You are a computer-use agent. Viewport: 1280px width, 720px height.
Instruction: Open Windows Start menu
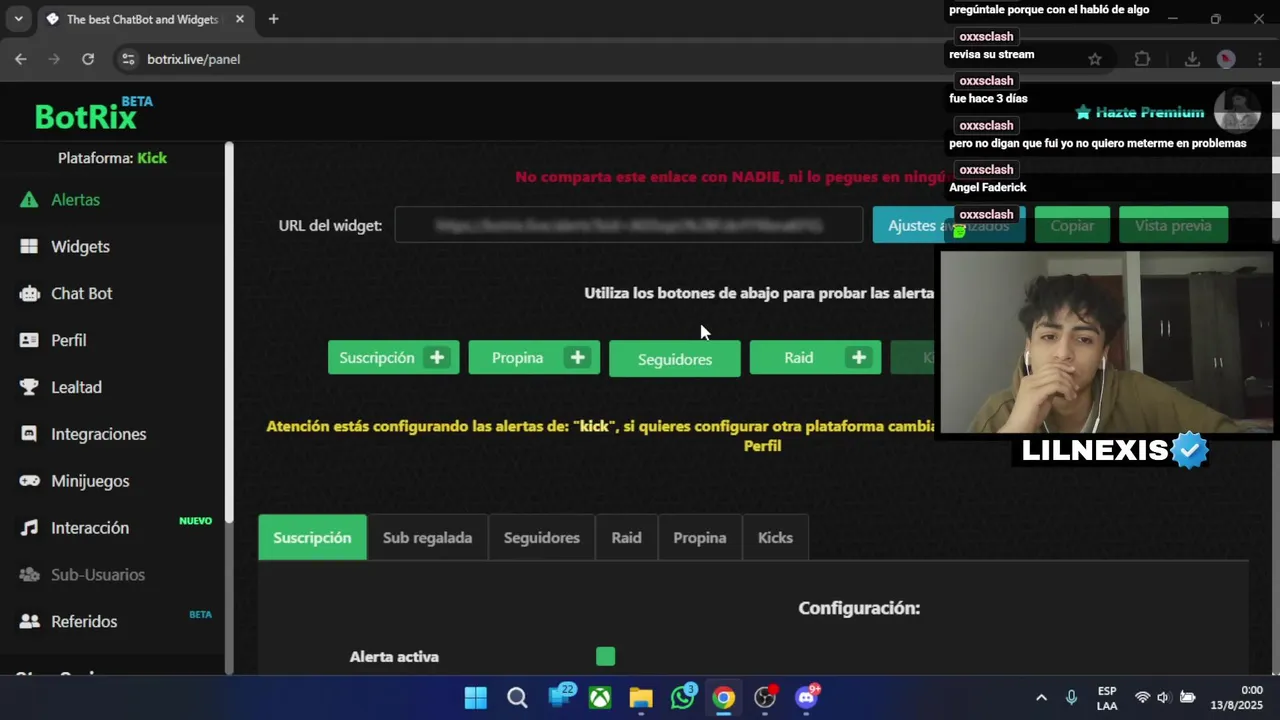click(476, 697)
